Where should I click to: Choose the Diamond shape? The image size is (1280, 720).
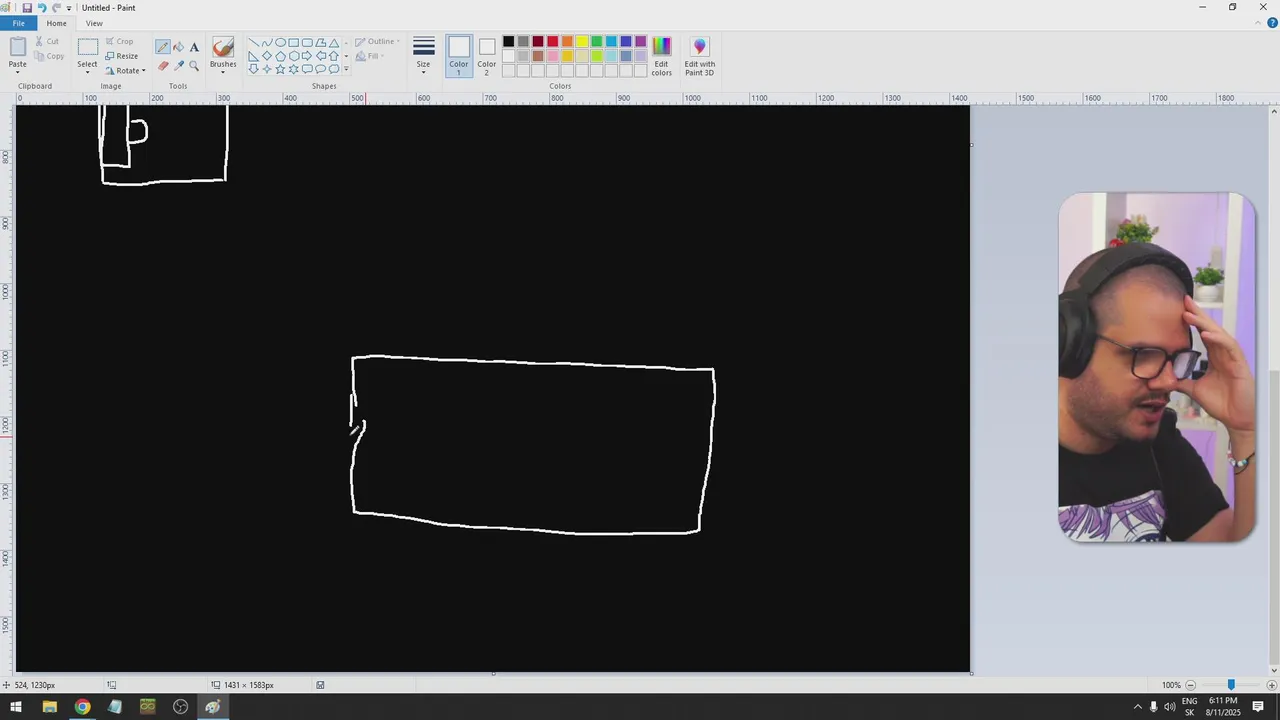(x=267, y=56)
